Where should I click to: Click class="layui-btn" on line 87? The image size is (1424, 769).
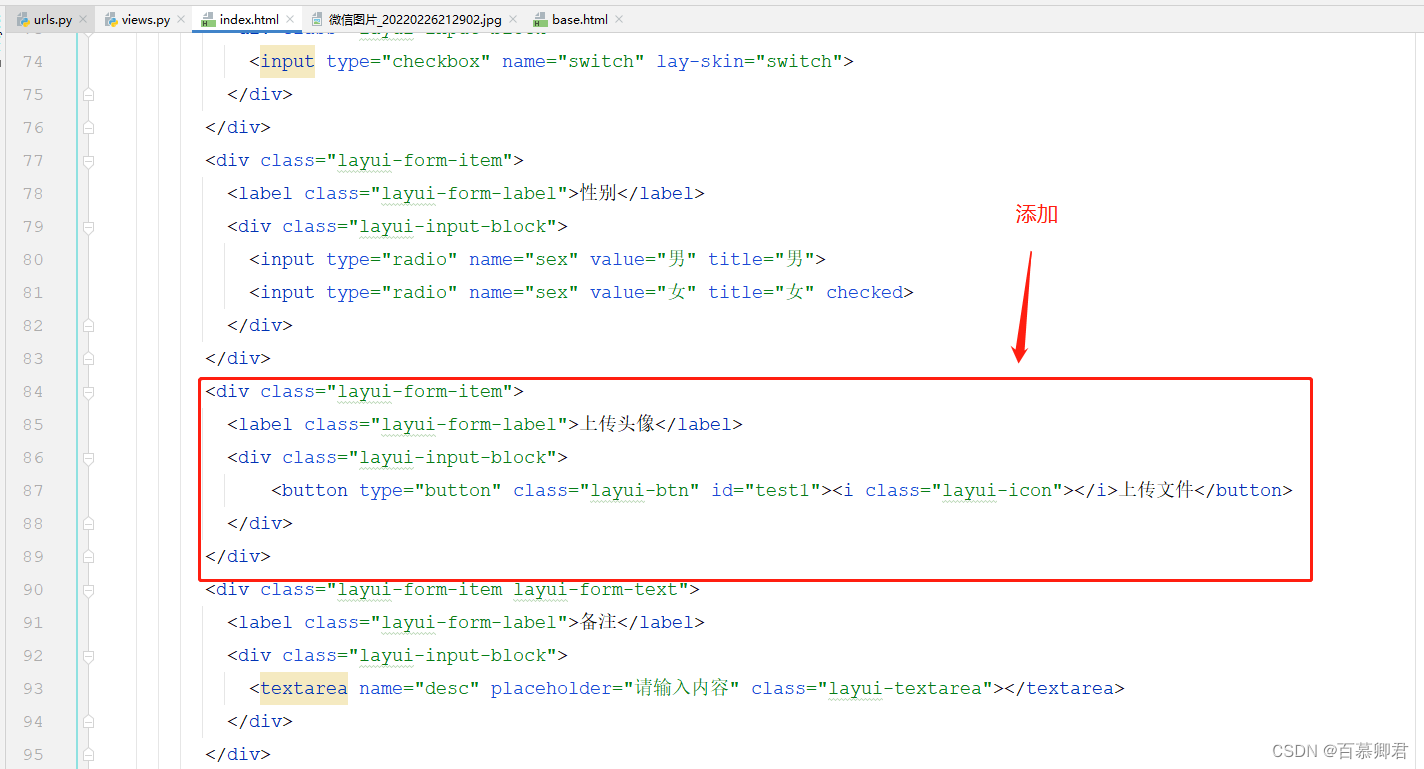point(607,491)
